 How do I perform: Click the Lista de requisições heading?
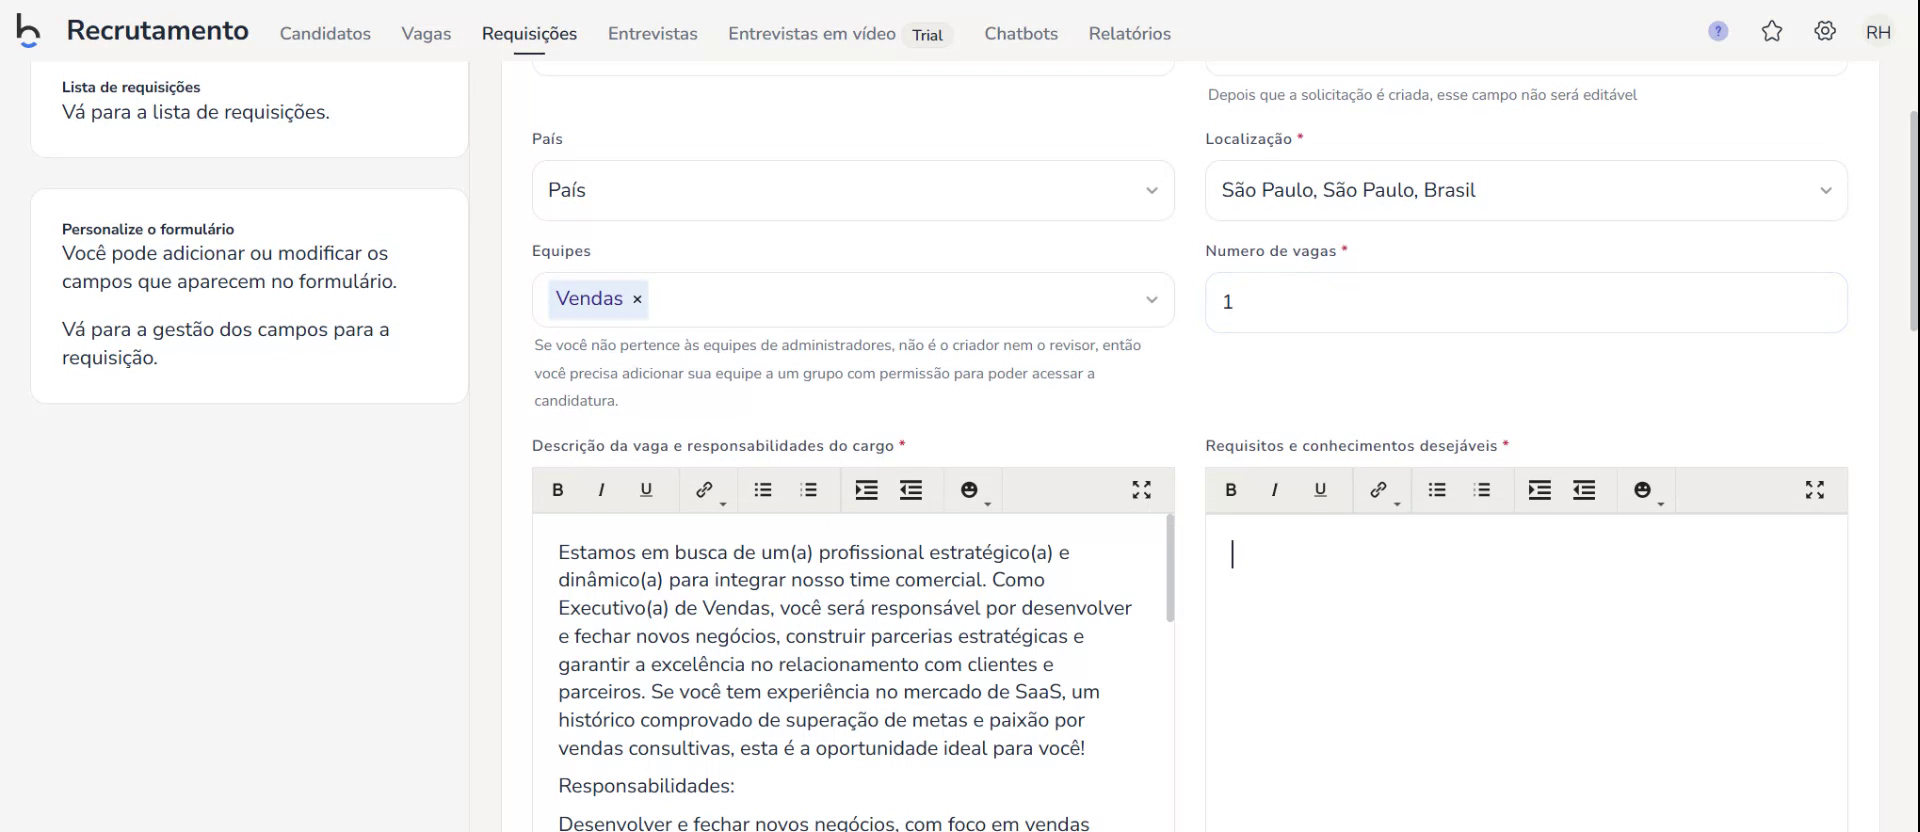(131, 87)
